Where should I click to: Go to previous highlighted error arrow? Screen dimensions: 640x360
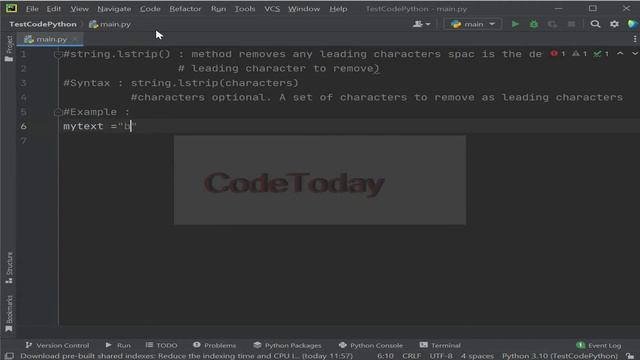[x=620, y=53]
